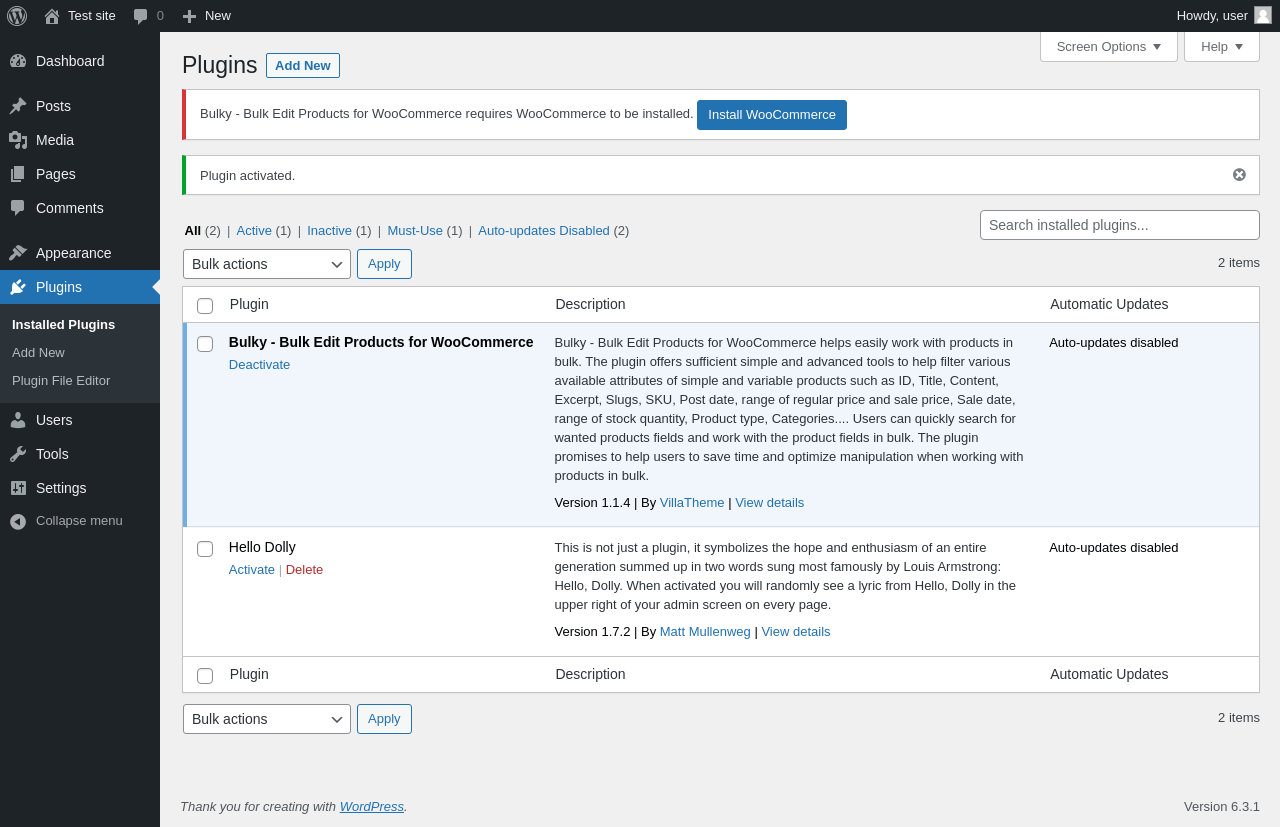Screen dimensions: 1280x827
Task: Open the Users menu label
Action: click(x=54, y=420)
